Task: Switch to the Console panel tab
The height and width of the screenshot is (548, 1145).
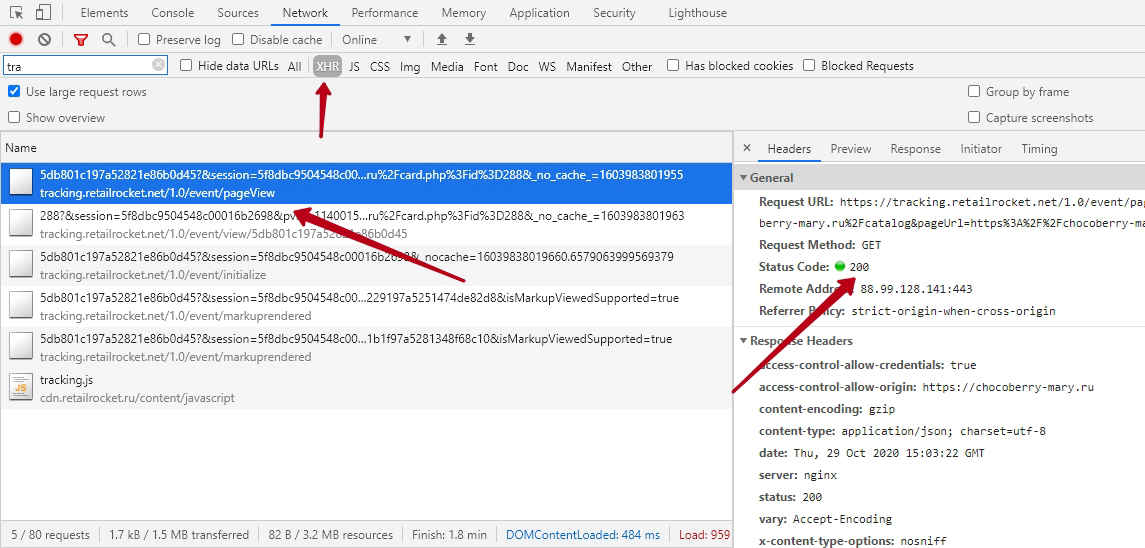Action: [173, 13]
